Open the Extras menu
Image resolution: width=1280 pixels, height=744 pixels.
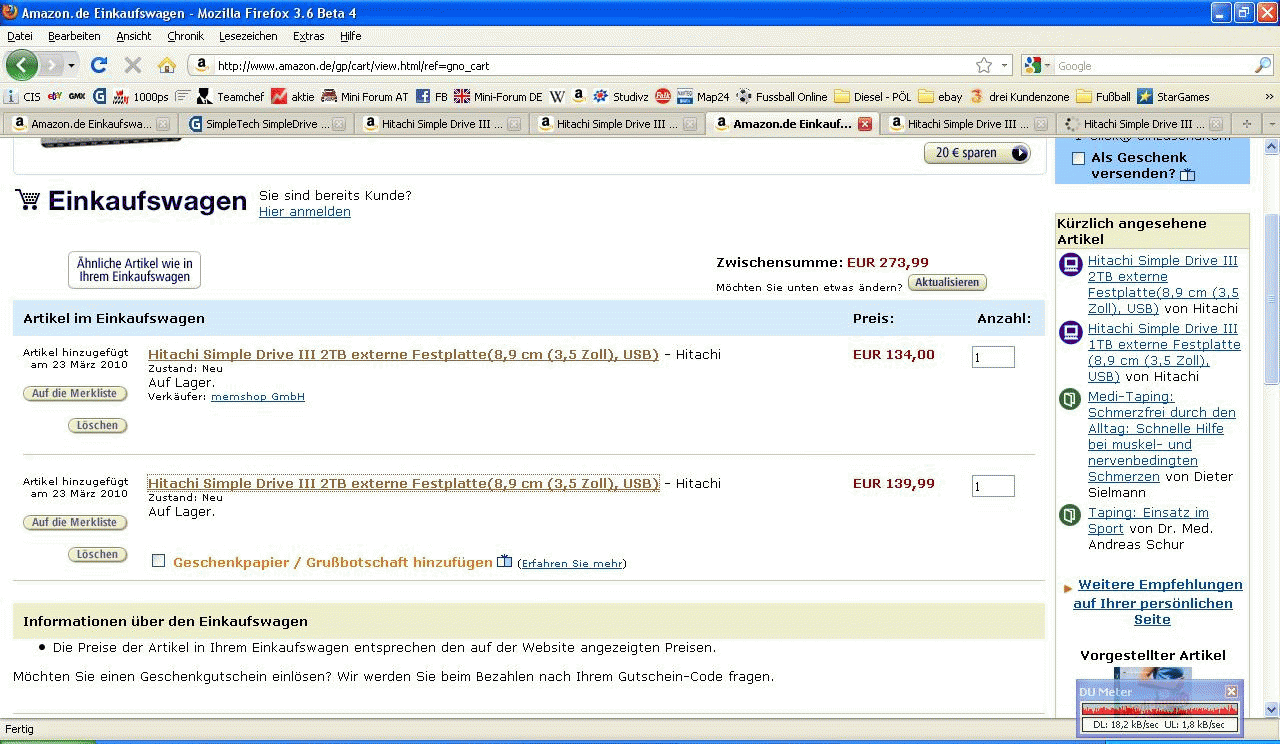coord(309,36)
